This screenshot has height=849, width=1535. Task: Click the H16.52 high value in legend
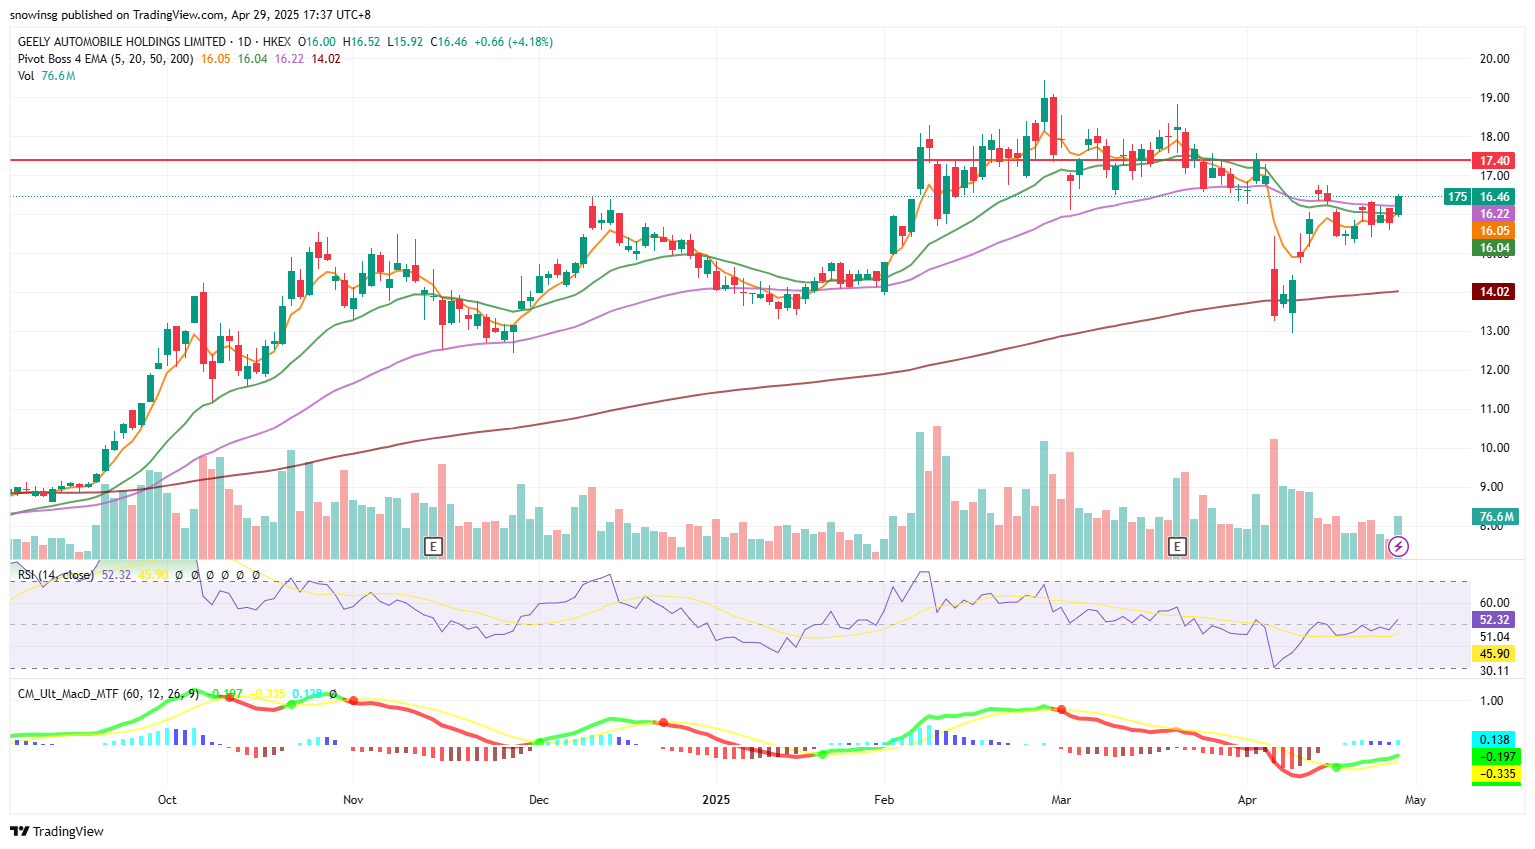tap(361, 42)
